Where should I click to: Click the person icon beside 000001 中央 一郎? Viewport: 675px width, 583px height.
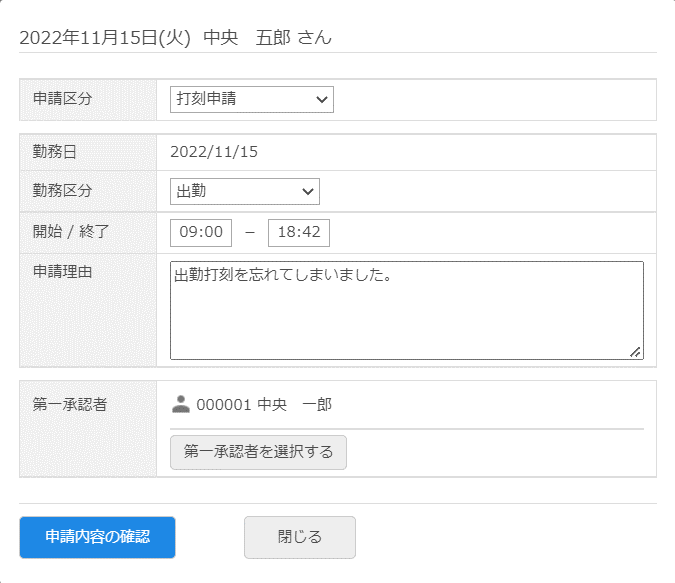click(x=181, y=404)
